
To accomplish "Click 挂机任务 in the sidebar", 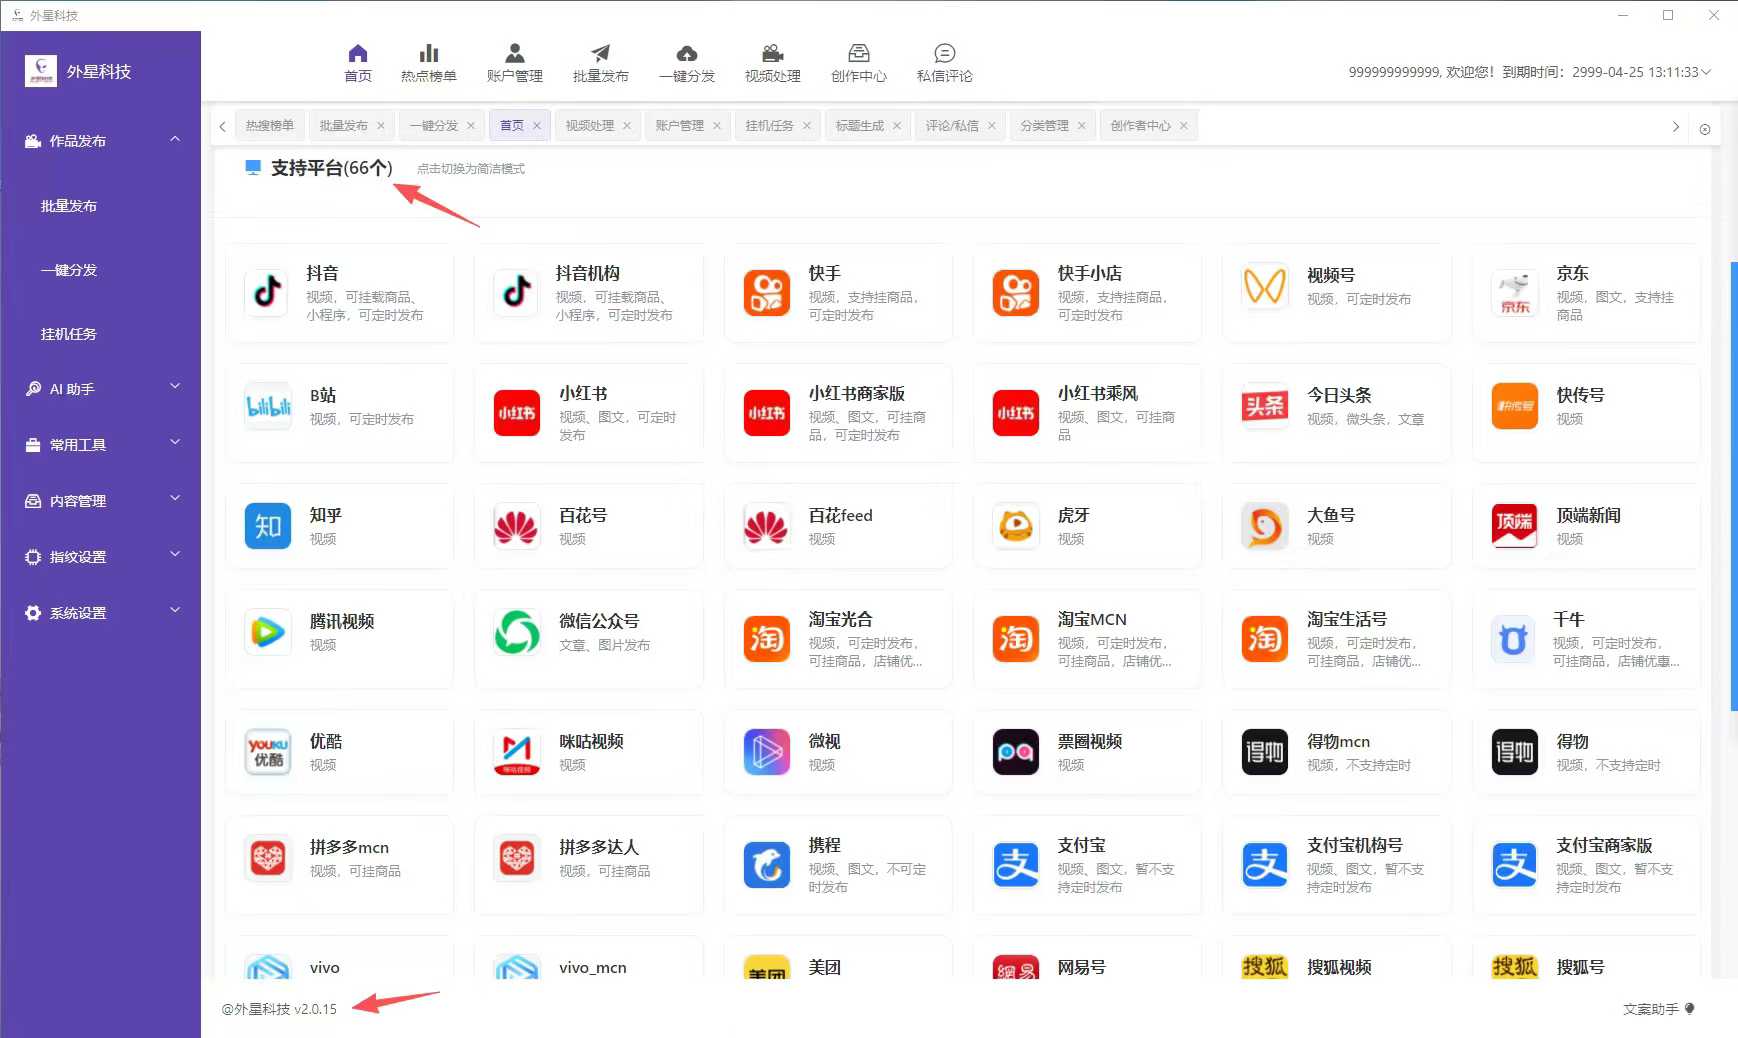I will [69, 334].
